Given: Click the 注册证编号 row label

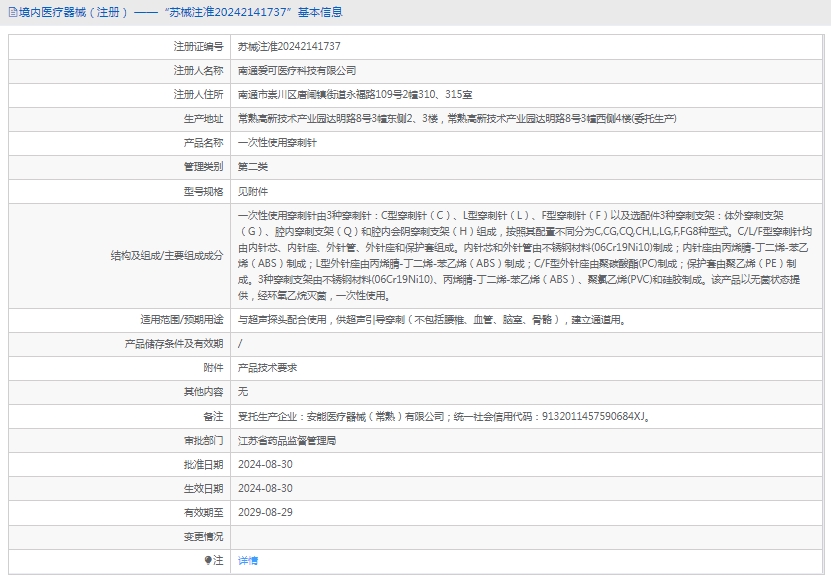Looking at the screenshot, I should tap(198, 47).
